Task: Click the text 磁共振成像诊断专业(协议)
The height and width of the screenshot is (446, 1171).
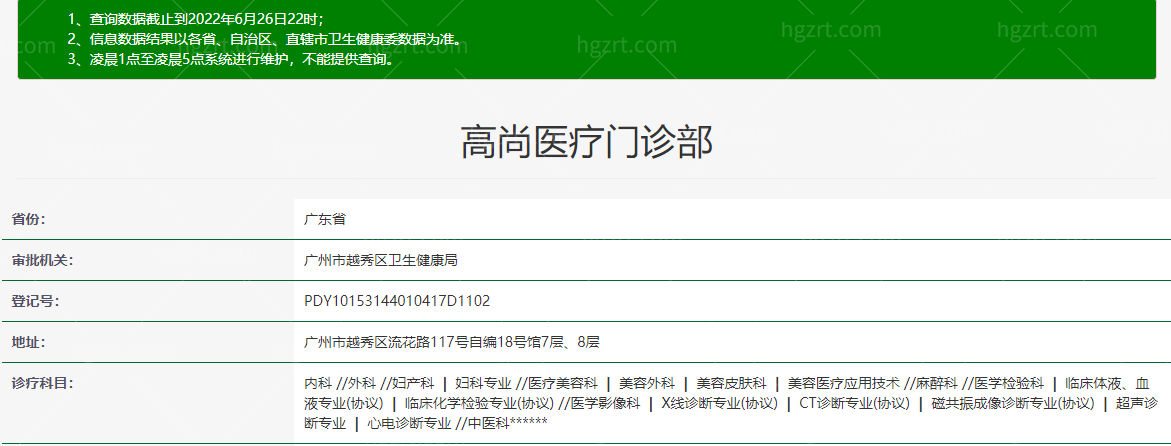Action: pyautogui.click(x=1013, y=403)
